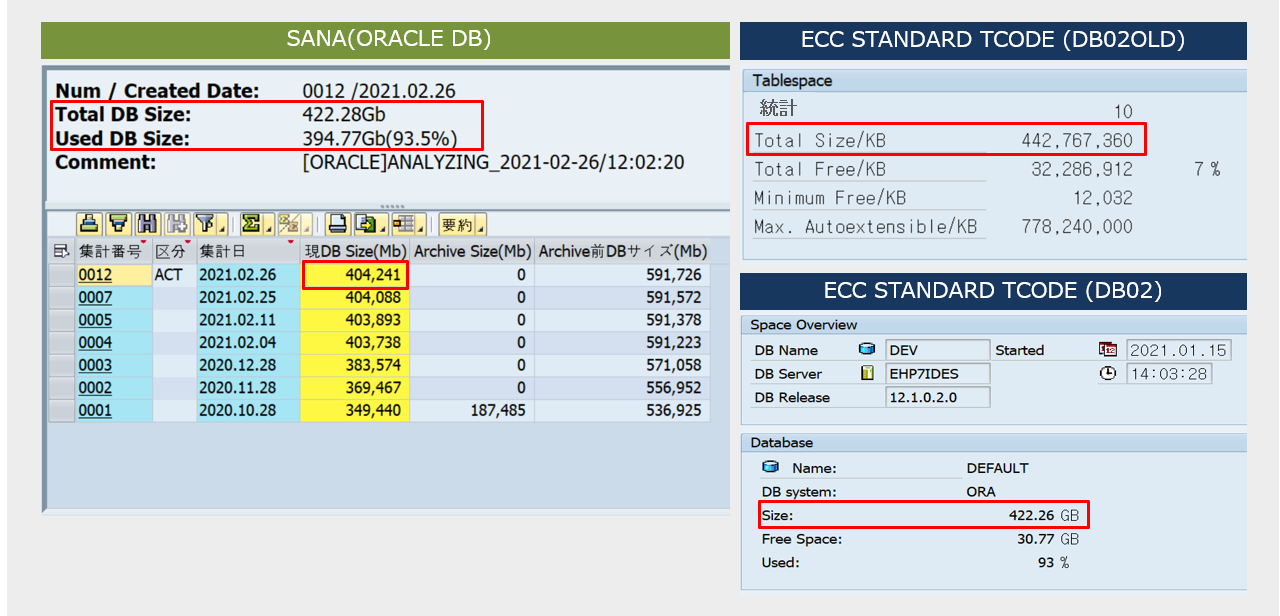Click the 404,241 DB size cell

pos(354,275)
